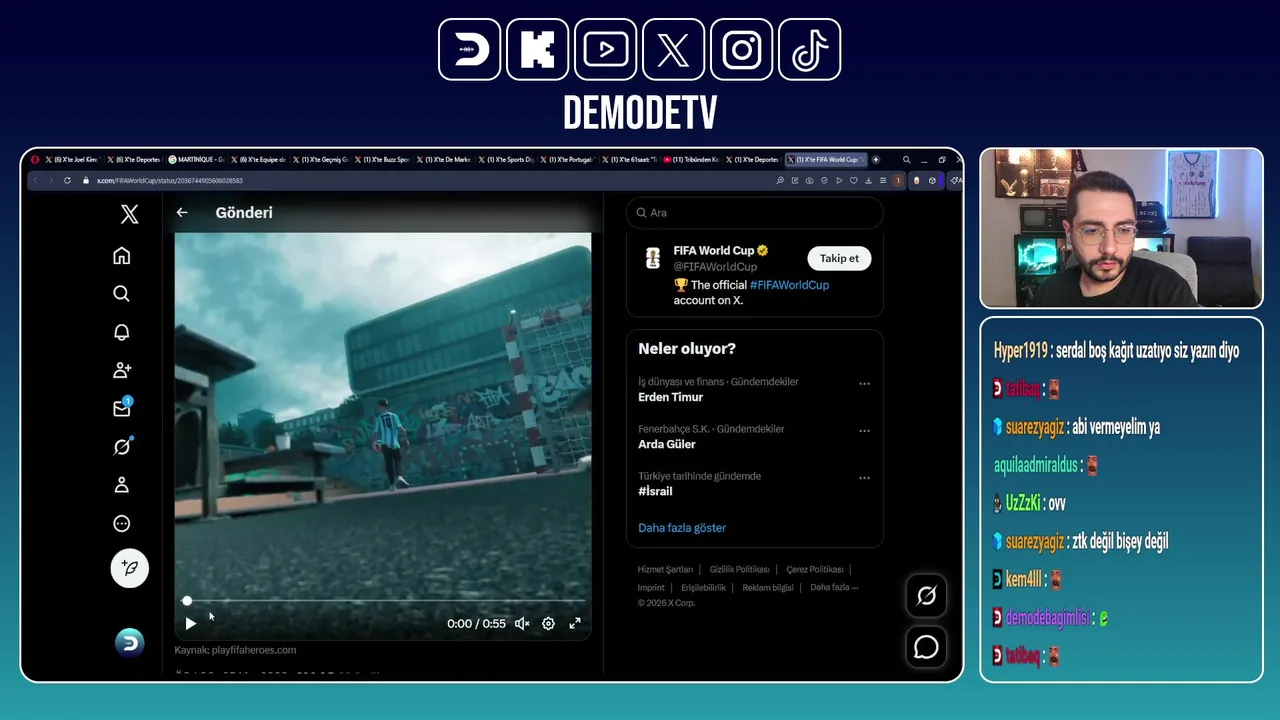Open the More circle-dots sidebar icon

121,523
